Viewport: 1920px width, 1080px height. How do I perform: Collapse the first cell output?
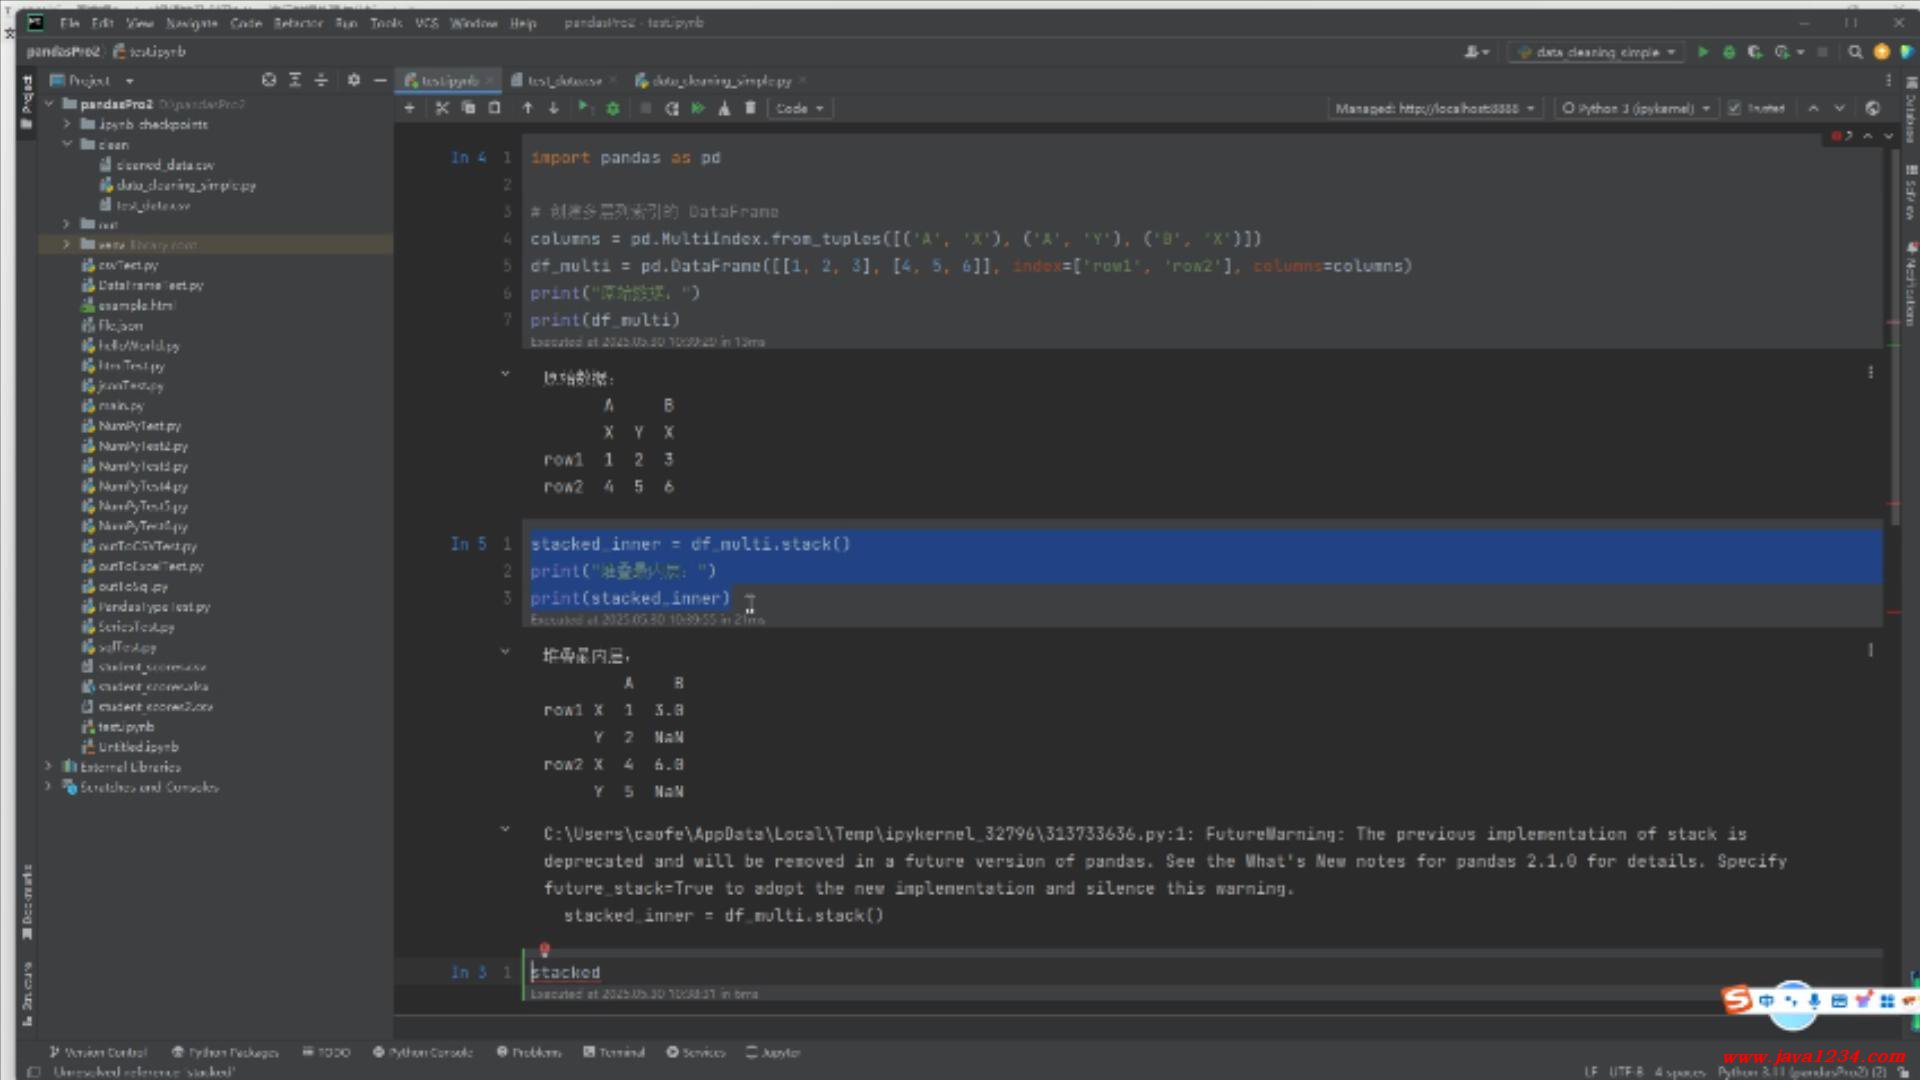pyautogui.click(x=505, y=374)
